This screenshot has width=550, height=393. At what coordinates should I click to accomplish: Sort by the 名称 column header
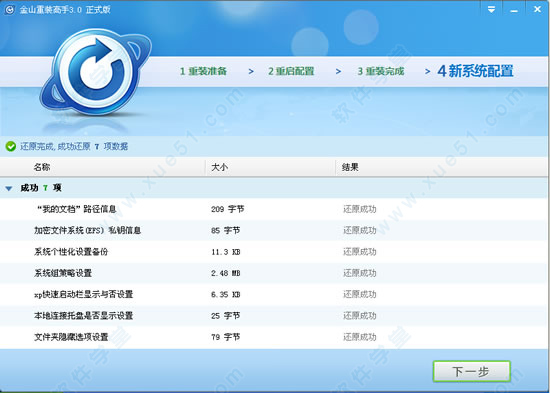[x=102, y=167]
